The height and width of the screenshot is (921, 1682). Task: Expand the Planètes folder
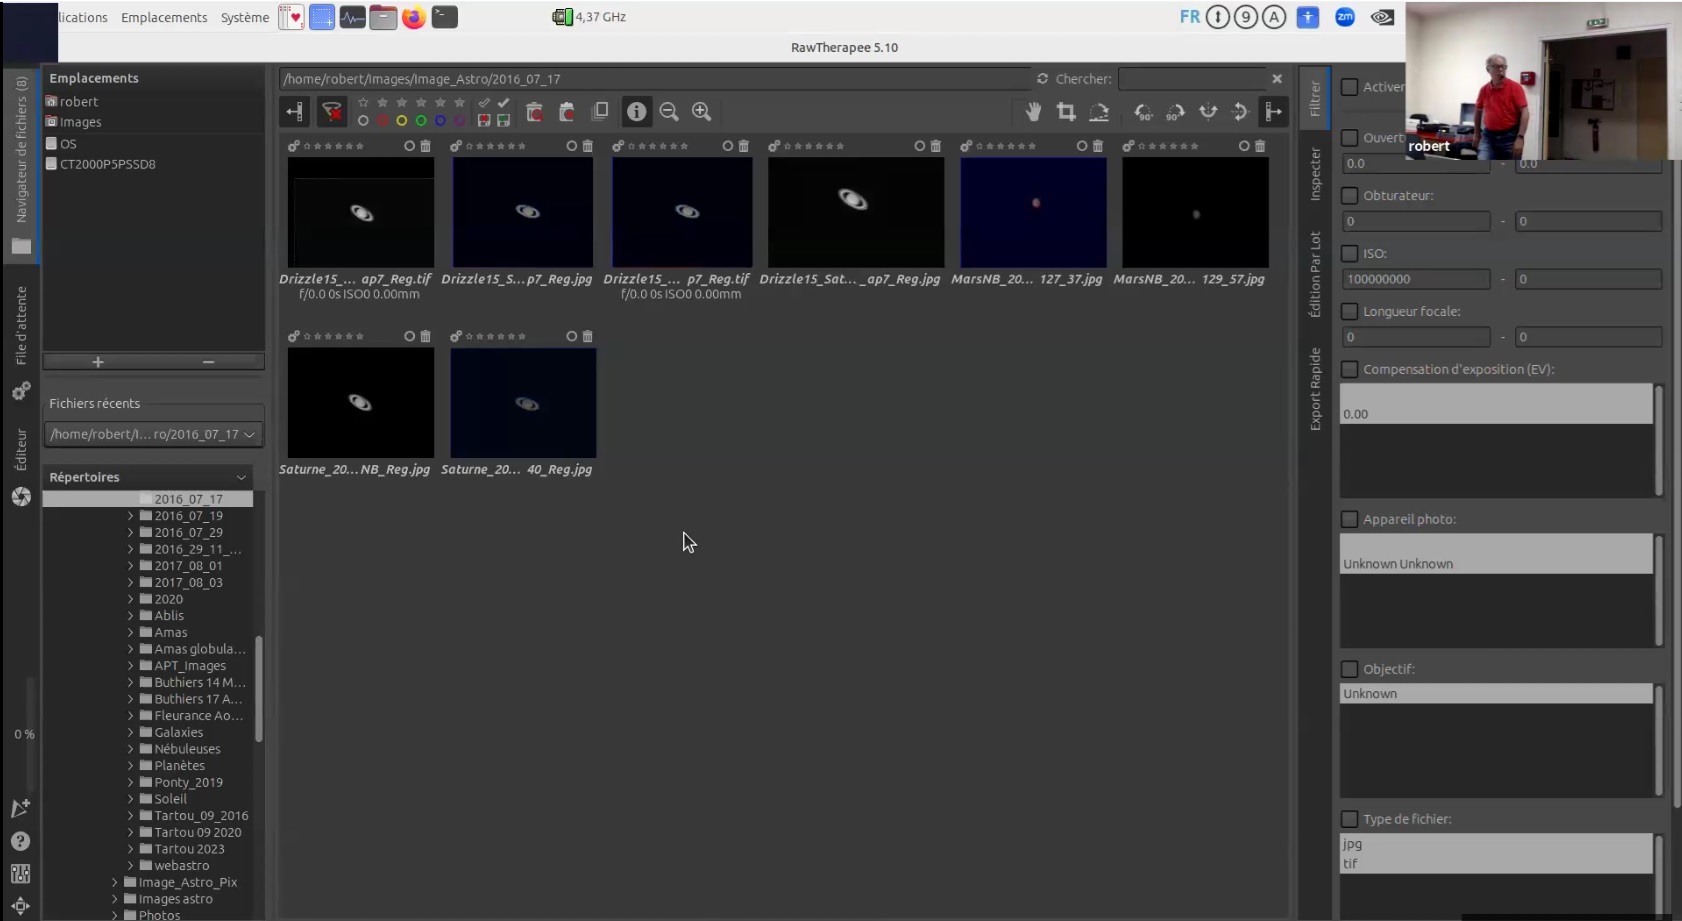click(130, 765)
